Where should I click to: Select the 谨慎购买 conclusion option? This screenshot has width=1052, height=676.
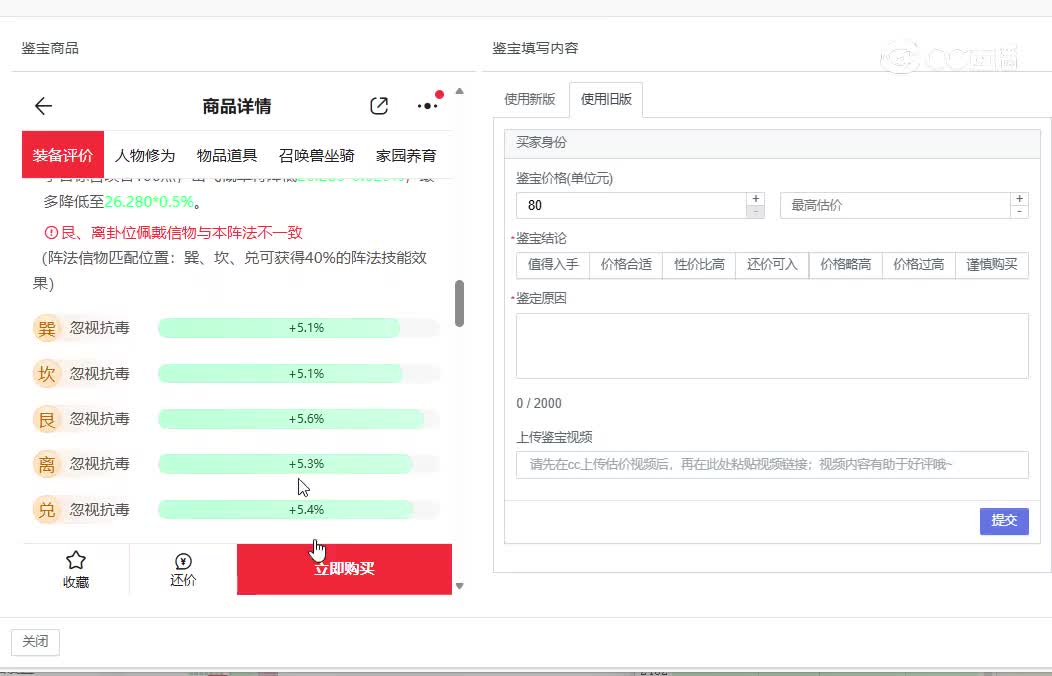click(991, 265)
